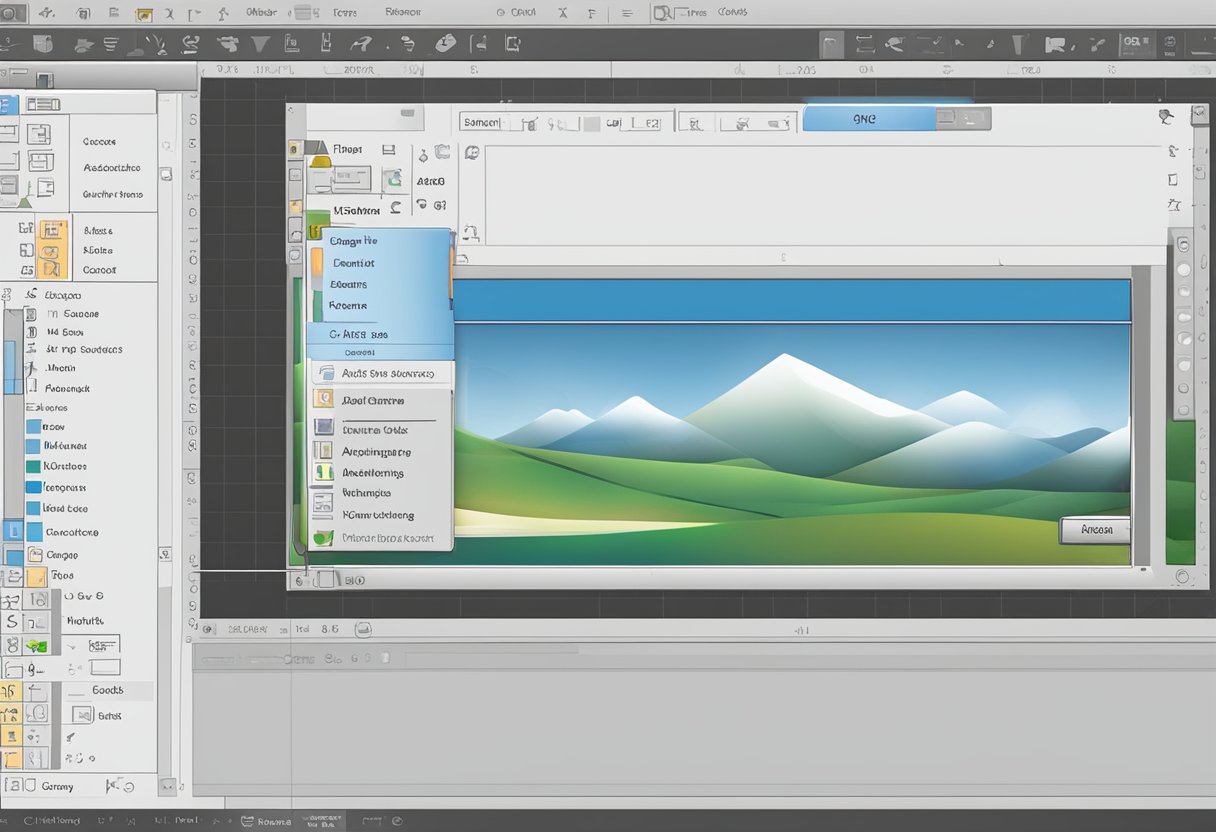Click the arrow icon at top right of dialog

[x=1166, y=117]
